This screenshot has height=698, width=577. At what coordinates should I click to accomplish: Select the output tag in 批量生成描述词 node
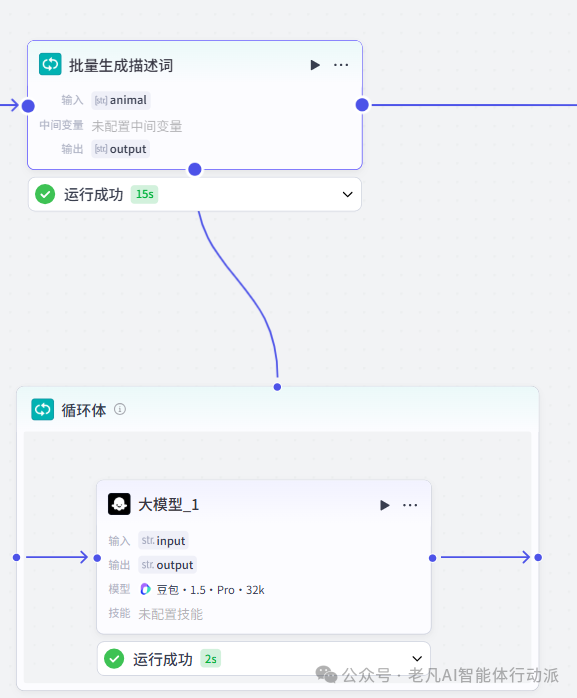(x=121, y=149)
